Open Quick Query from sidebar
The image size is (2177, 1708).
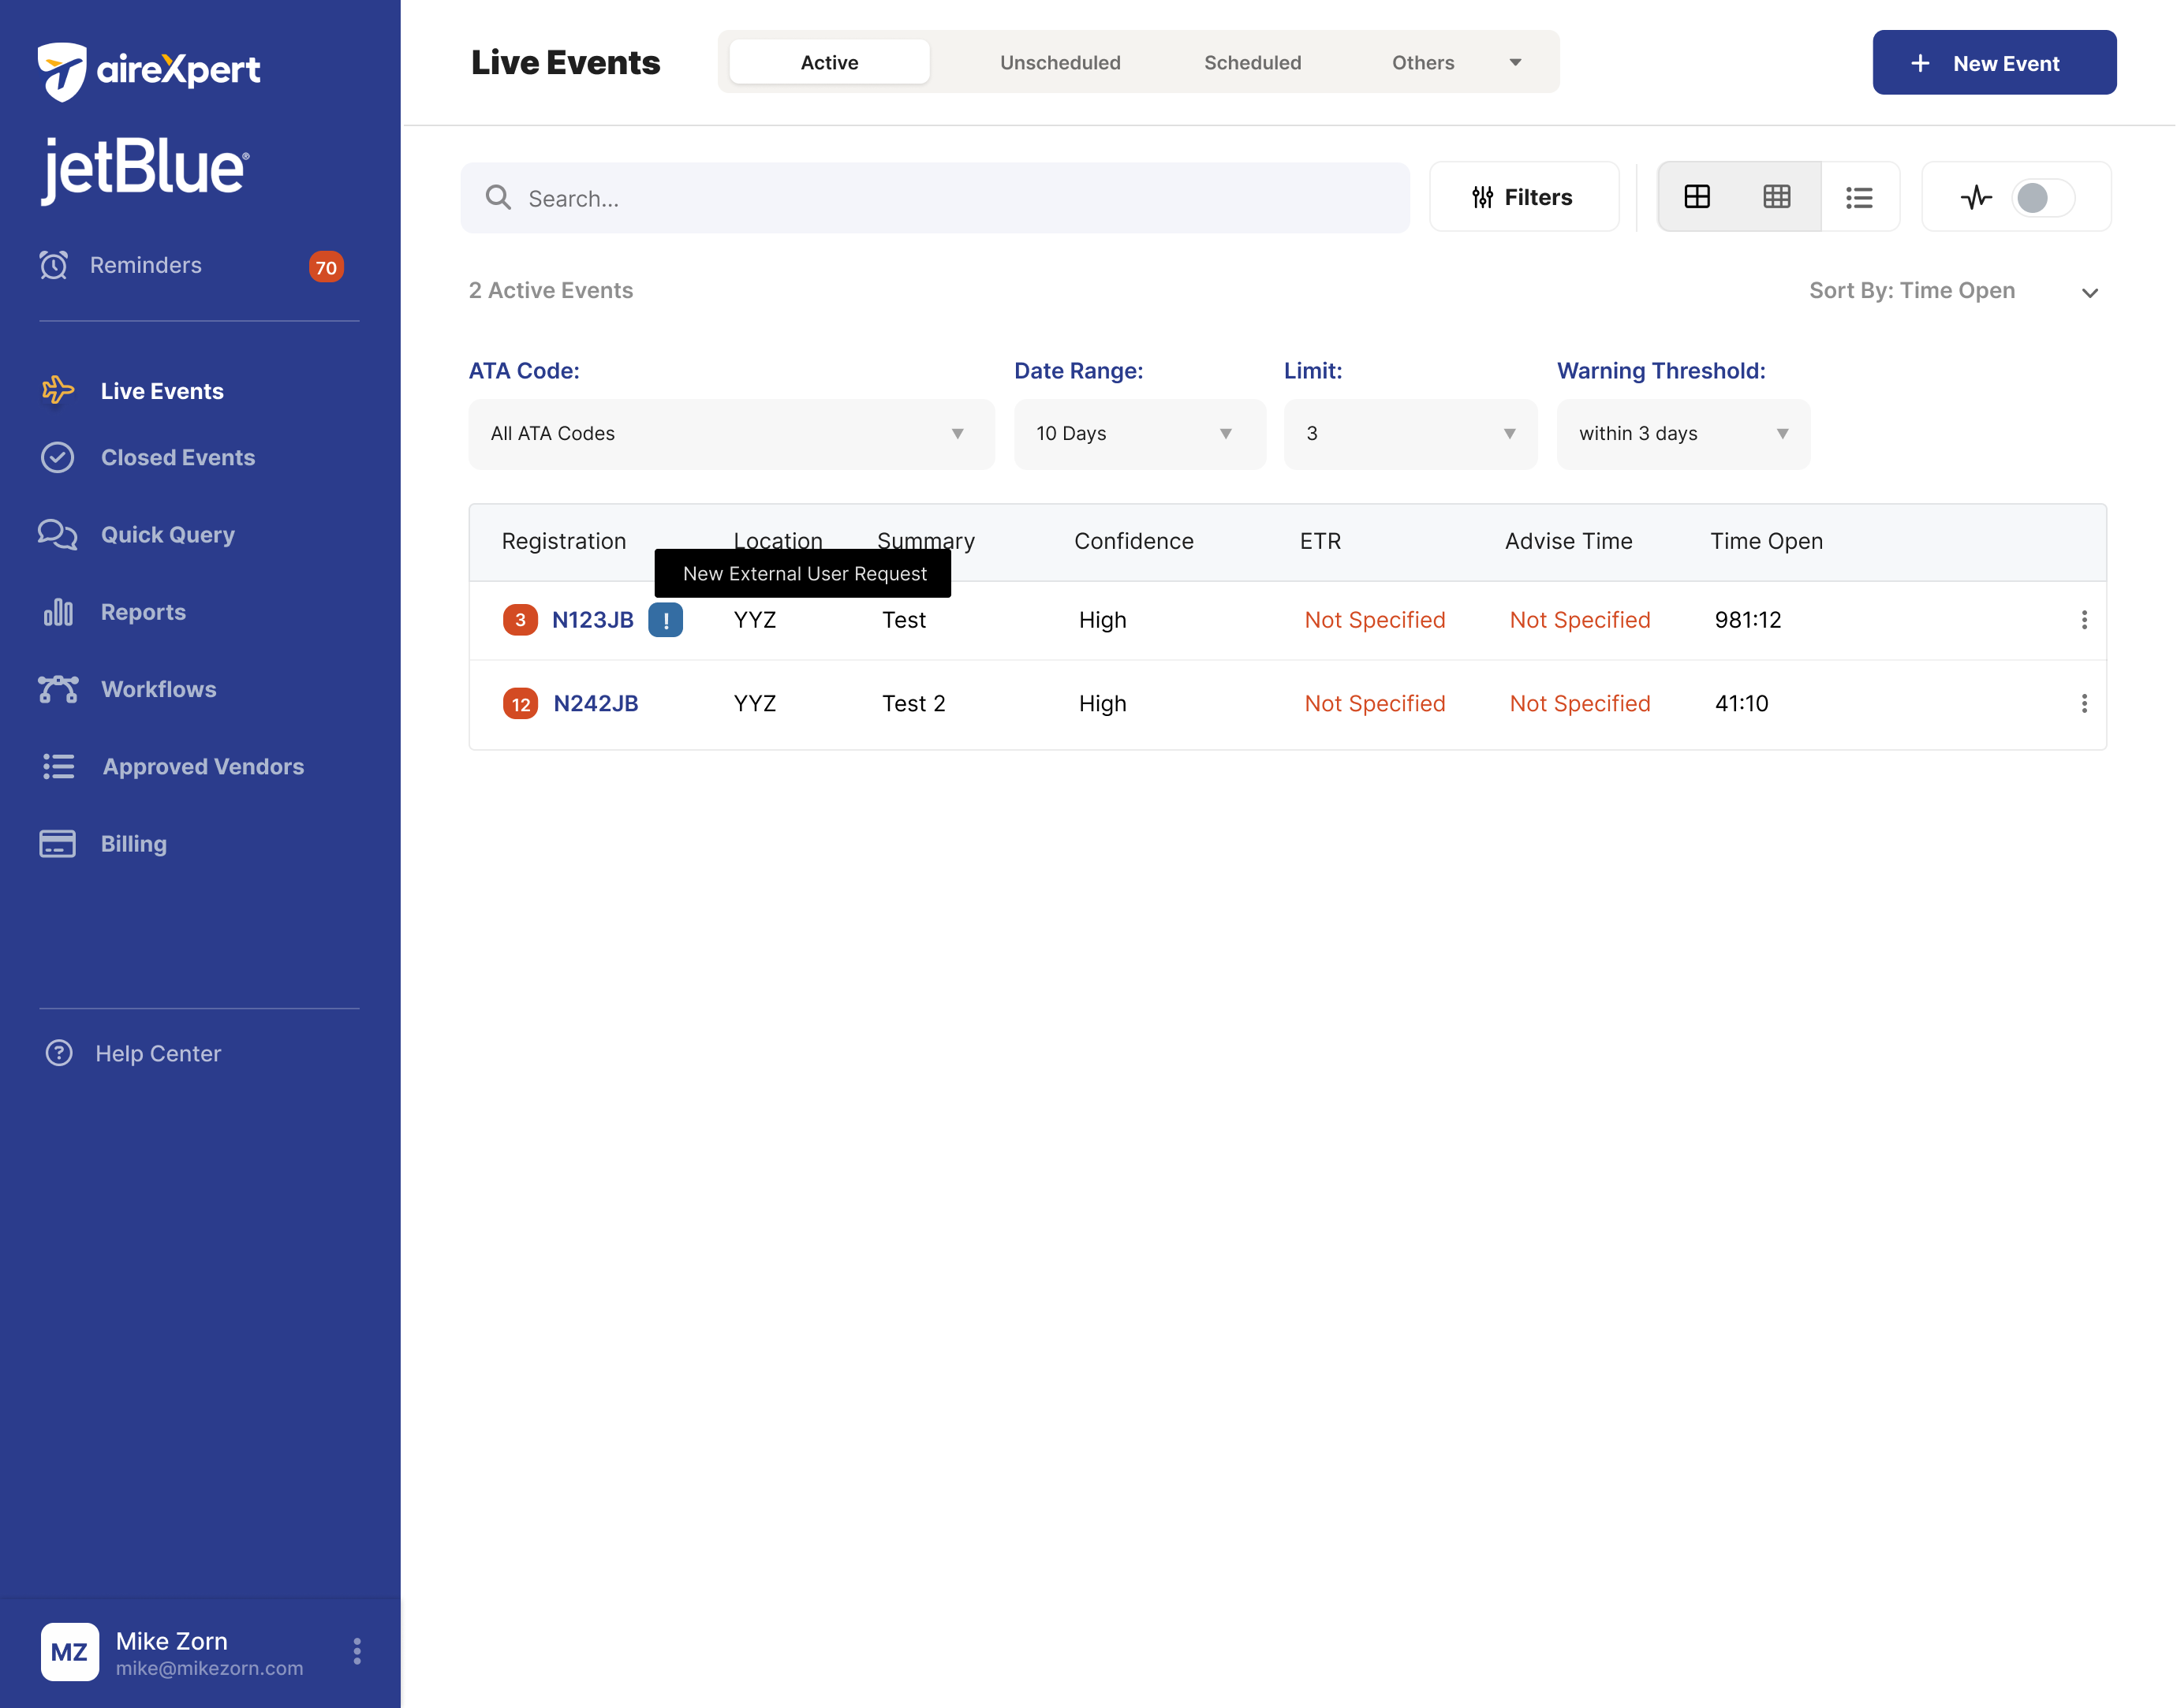[x=168, y=534]
